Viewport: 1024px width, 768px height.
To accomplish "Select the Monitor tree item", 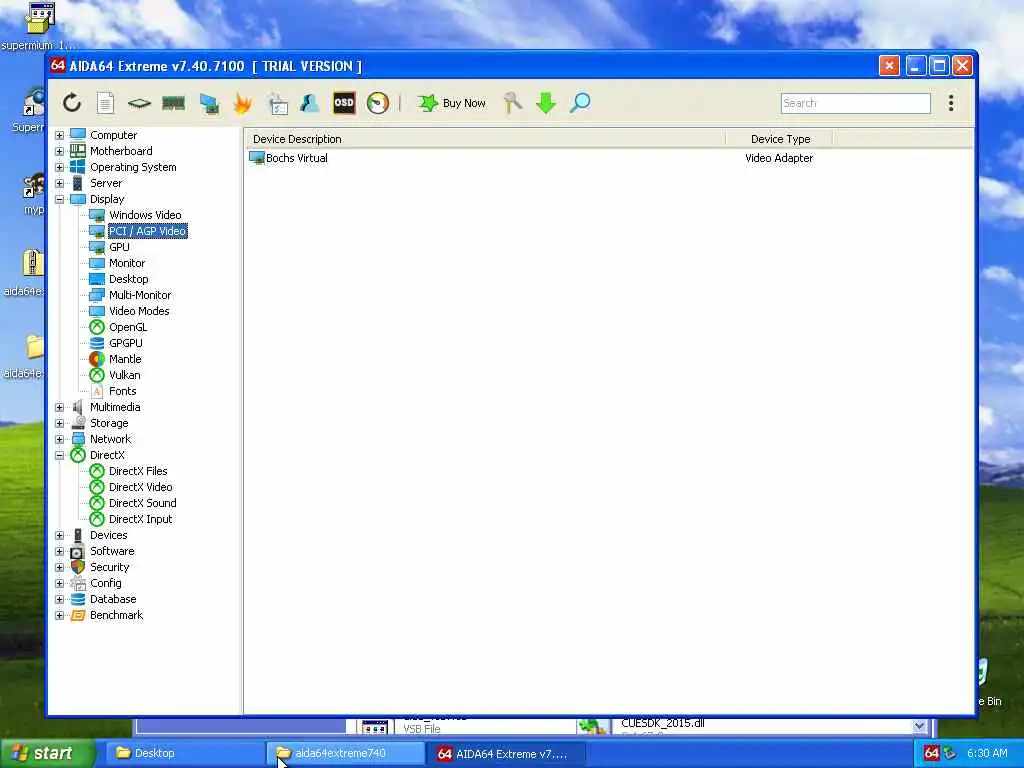I will coord(127,263).
